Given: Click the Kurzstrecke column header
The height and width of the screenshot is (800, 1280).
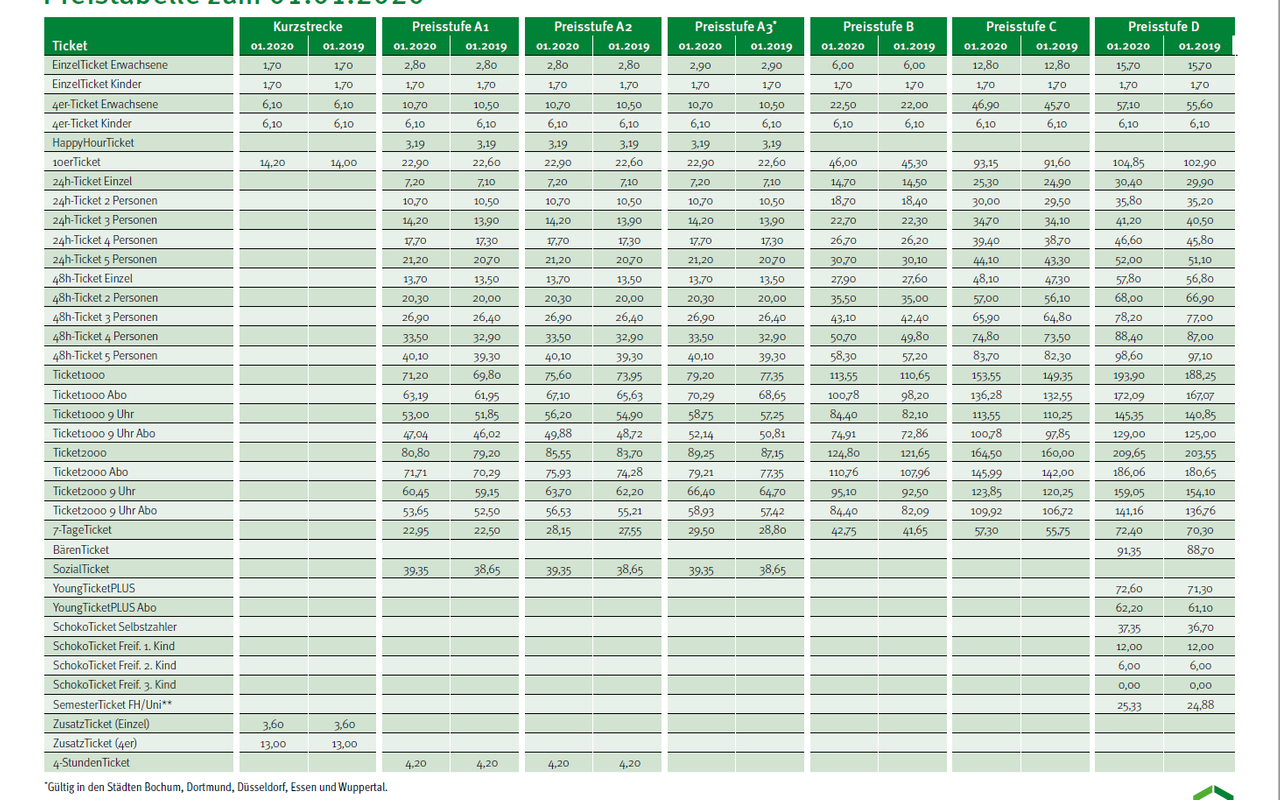Looking at the screenshot, I should (x=307, y=27).
